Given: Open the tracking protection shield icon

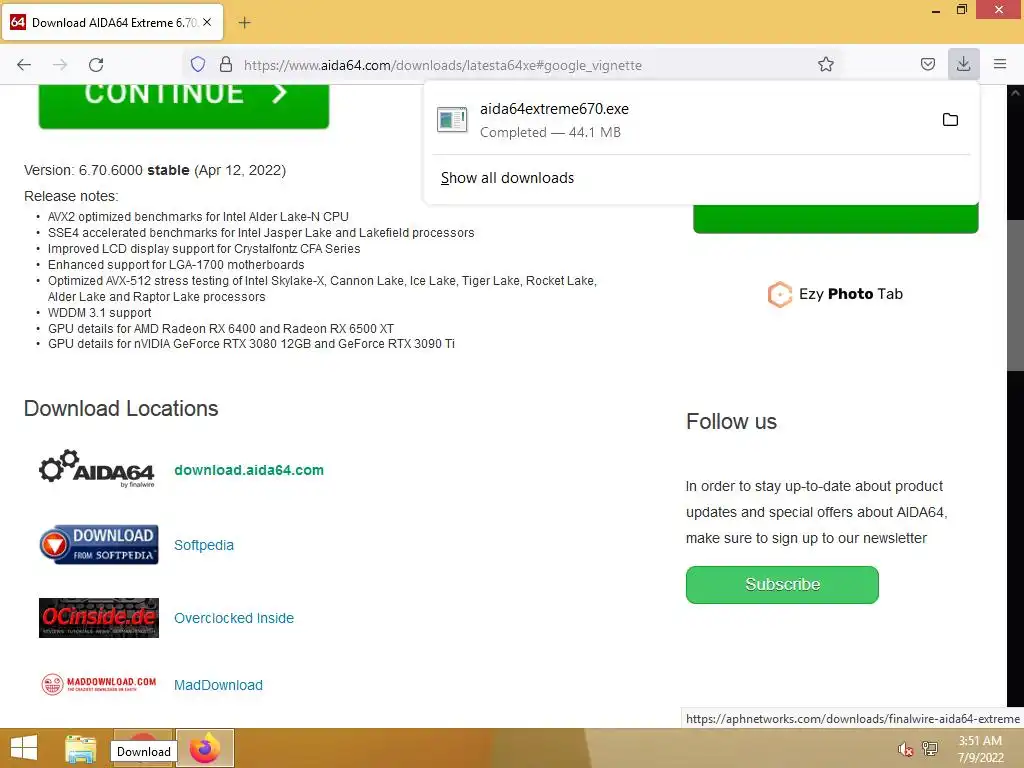Looking at the screenshot, I should click(x=198, y=64).
